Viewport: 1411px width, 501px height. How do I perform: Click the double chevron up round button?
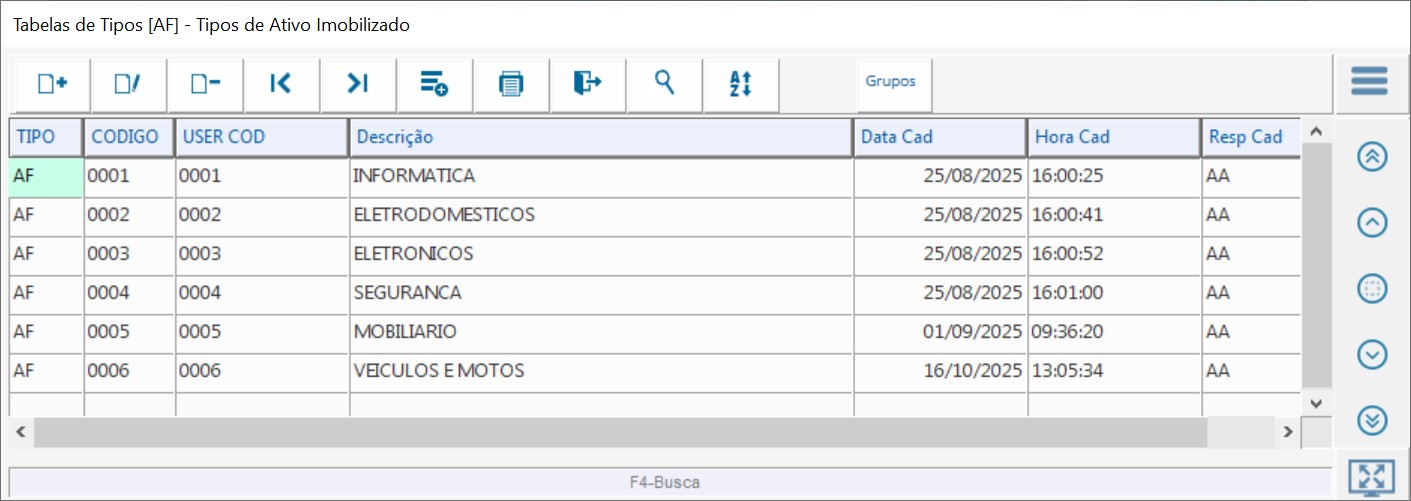[1373, 157]
